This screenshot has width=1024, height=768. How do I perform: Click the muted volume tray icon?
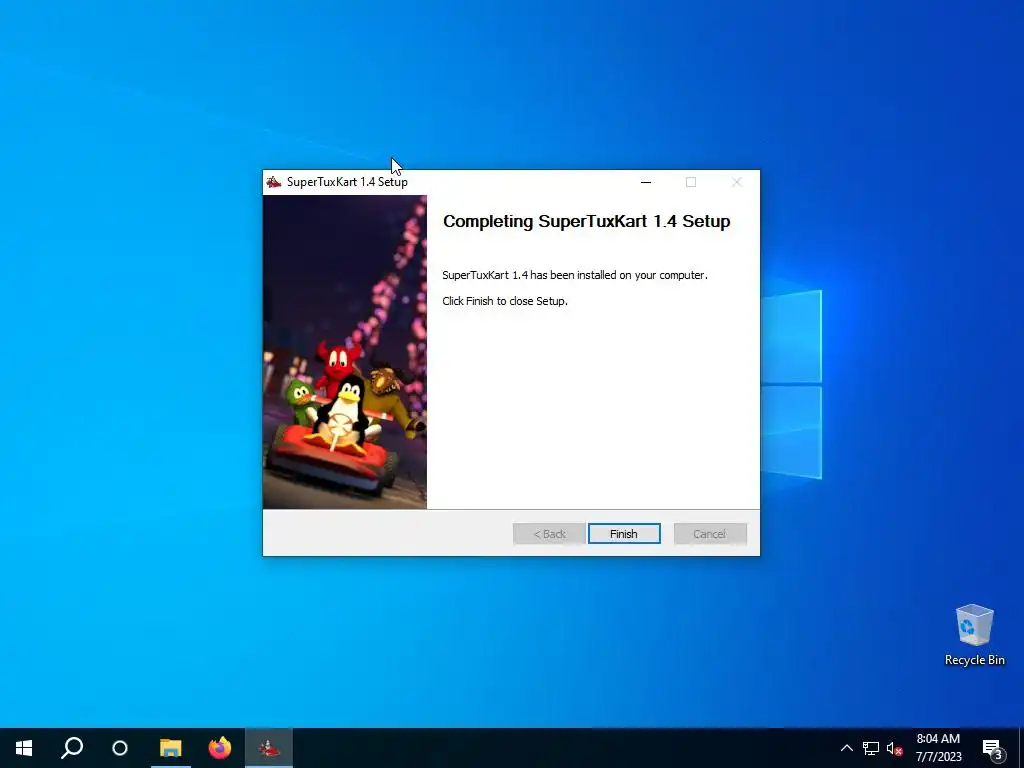click(x=894, y=748)
